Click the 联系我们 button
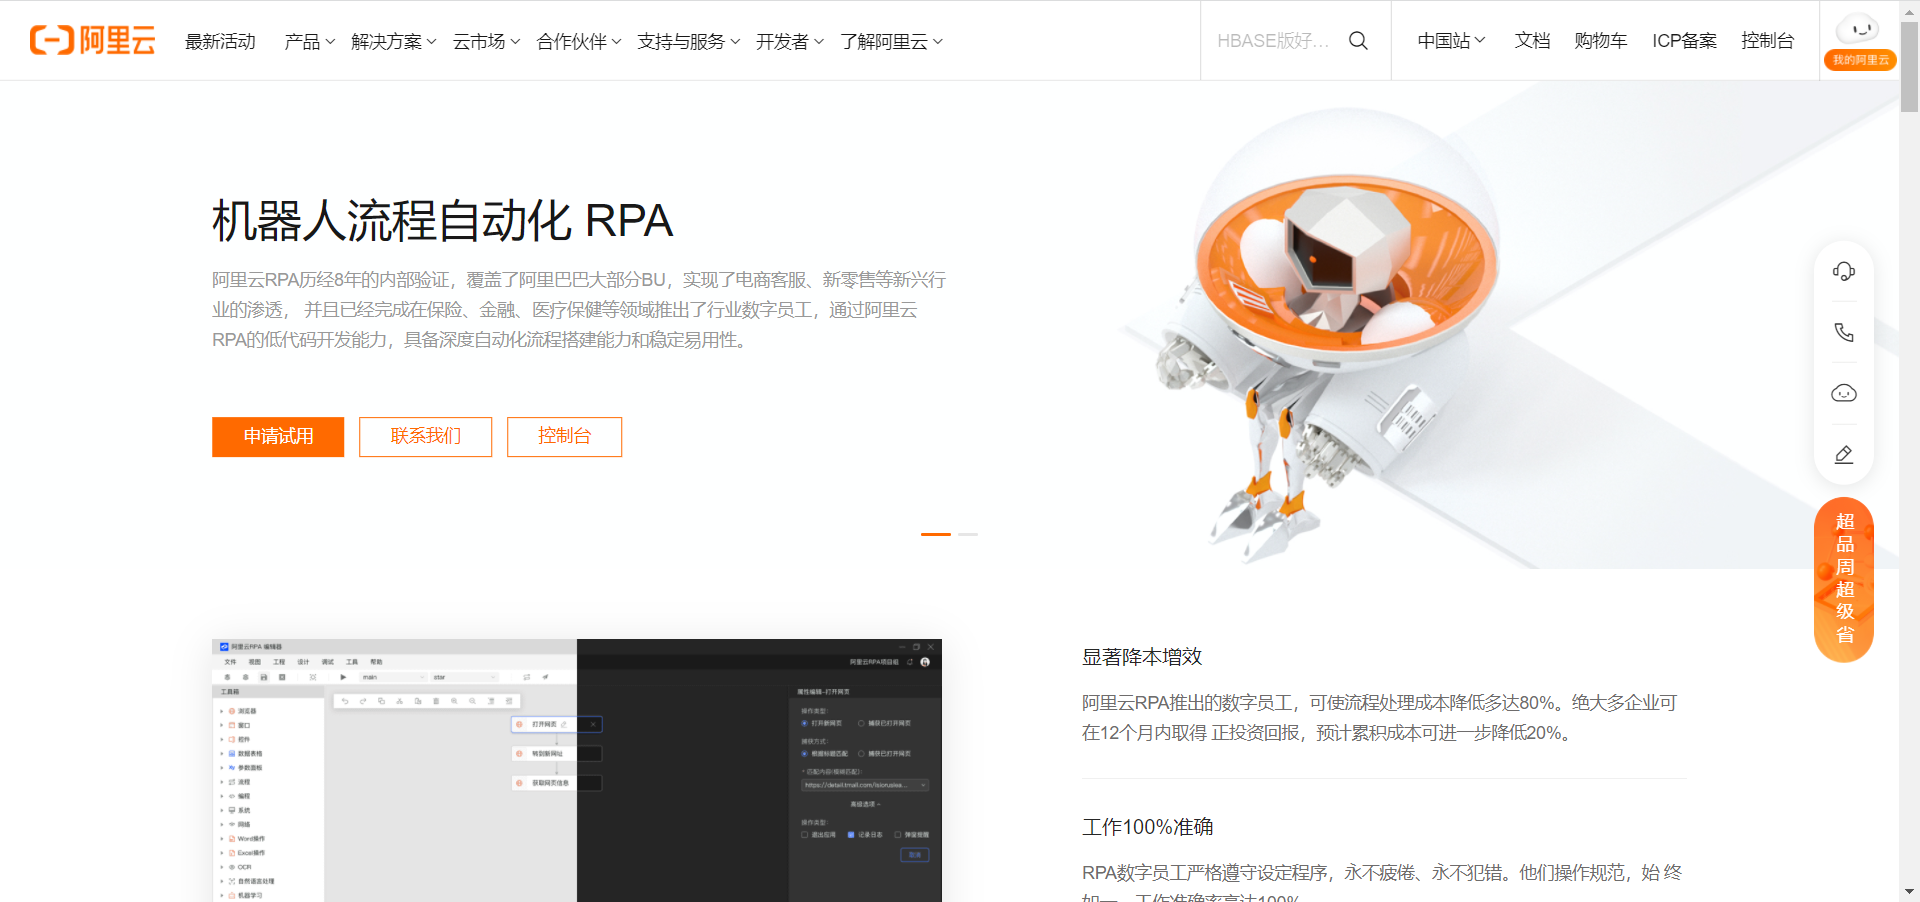This screenshot has height=902, width=1920. click(425, 437)
